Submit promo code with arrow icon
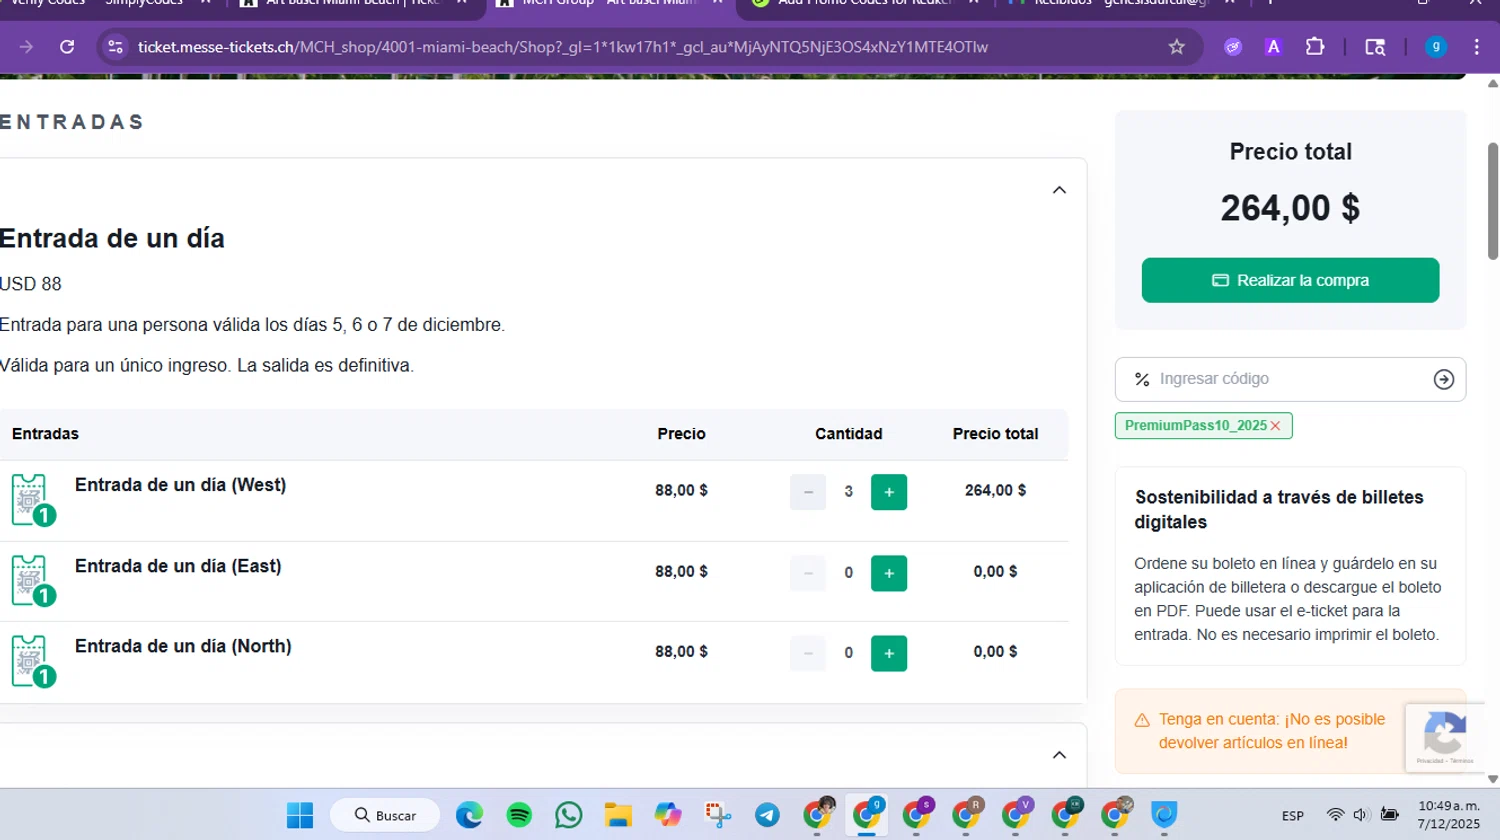Screen dimensions: 1500x840 [x=1443, y=379]
